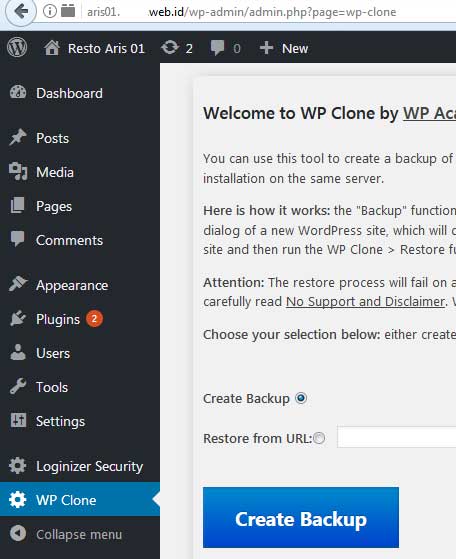Click the Tools wrench icon
This screenshot has width=456, height=559.
[x=18, y=386]
